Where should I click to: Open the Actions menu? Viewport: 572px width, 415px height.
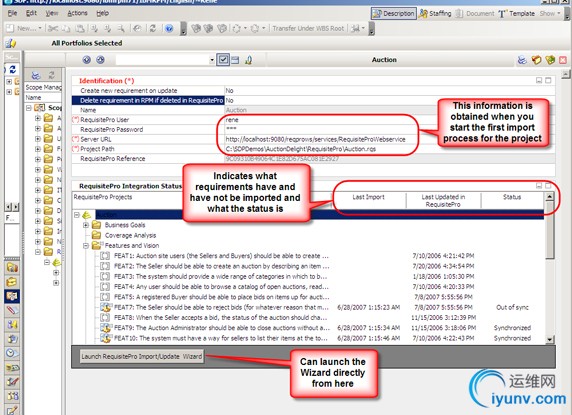[x=77, y=13]
